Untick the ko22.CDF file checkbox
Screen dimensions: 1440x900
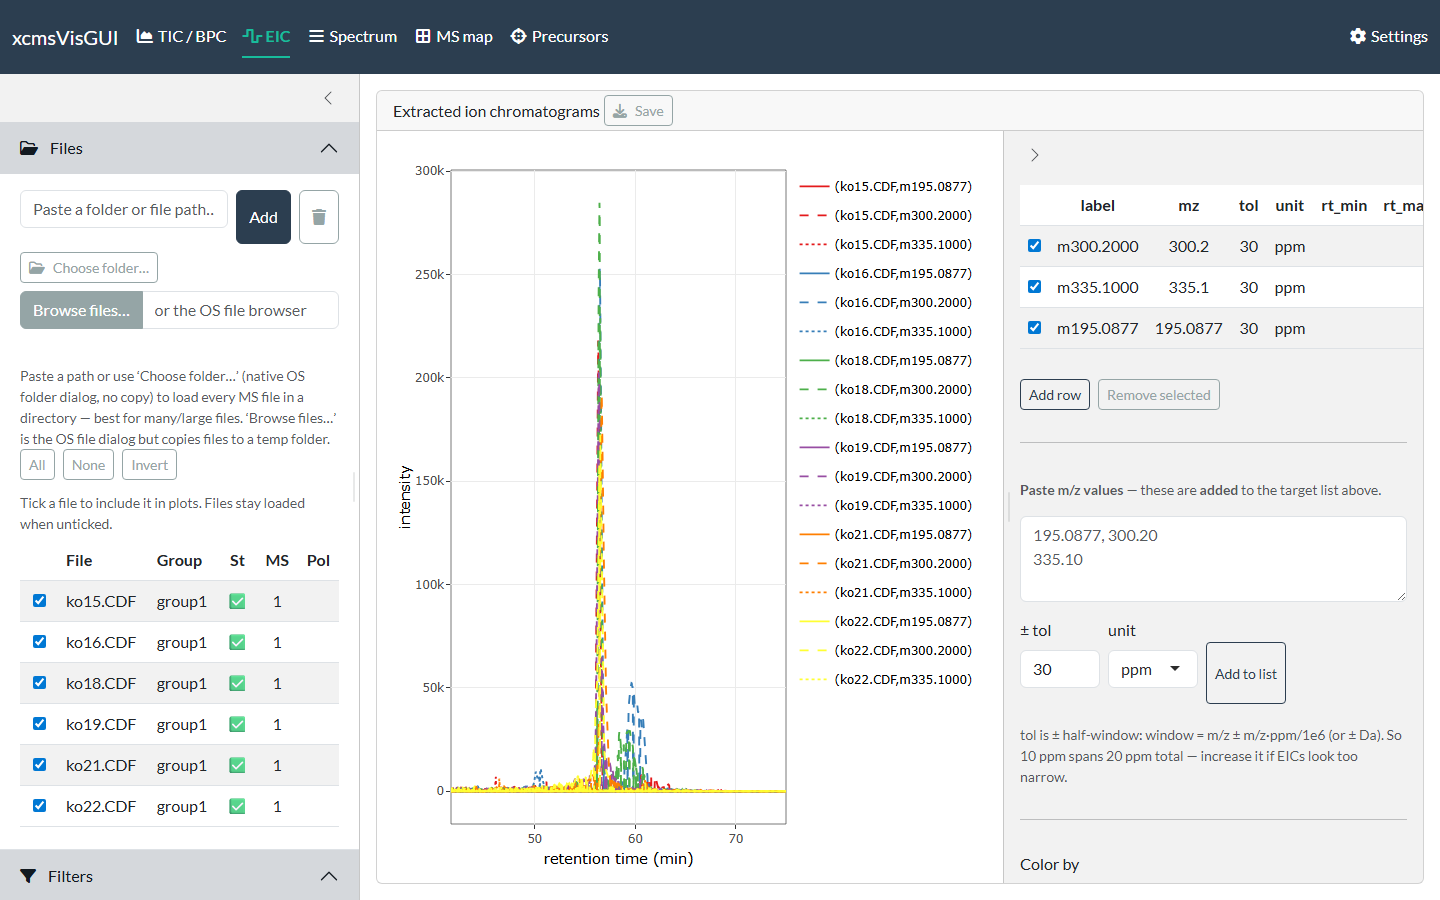[40, 805]
